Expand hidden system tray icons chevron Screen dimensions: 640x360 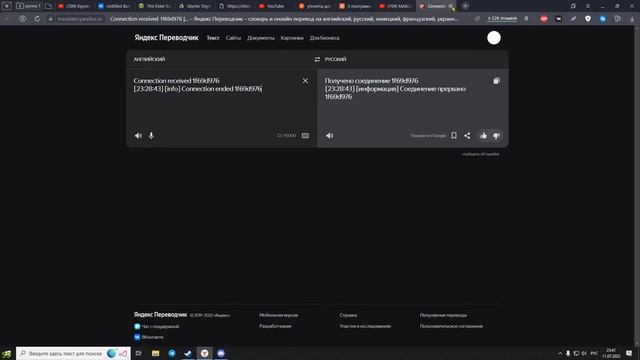[560, 353]
